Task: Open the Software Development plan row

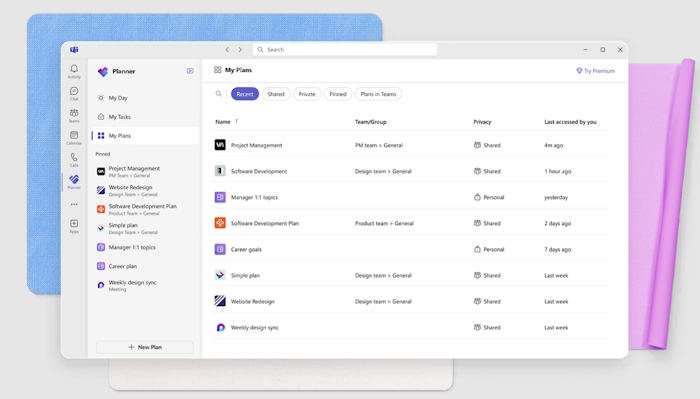Action: (x=409, y=171)
